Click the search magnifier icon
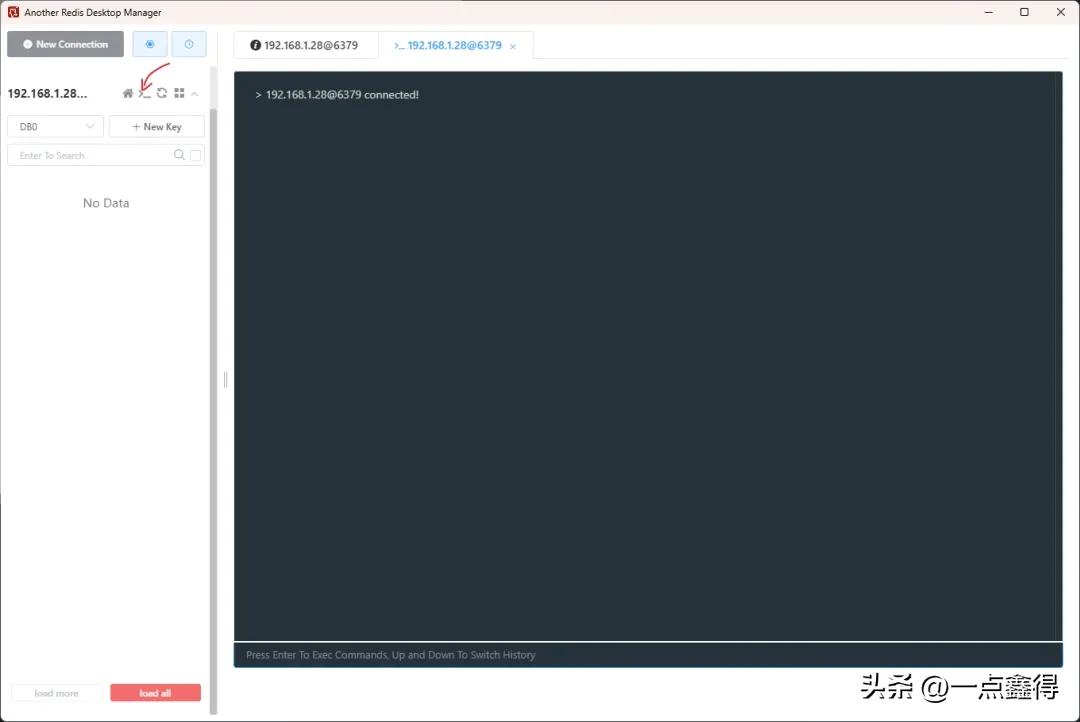The image size is (1080, 722). 179,155
